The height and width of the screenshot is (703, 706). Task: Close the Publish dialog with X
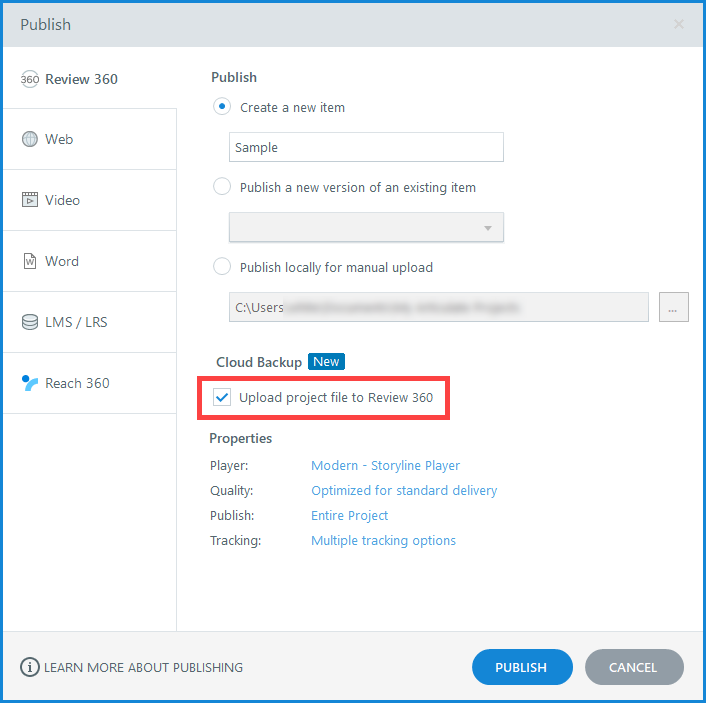(679, 24)
